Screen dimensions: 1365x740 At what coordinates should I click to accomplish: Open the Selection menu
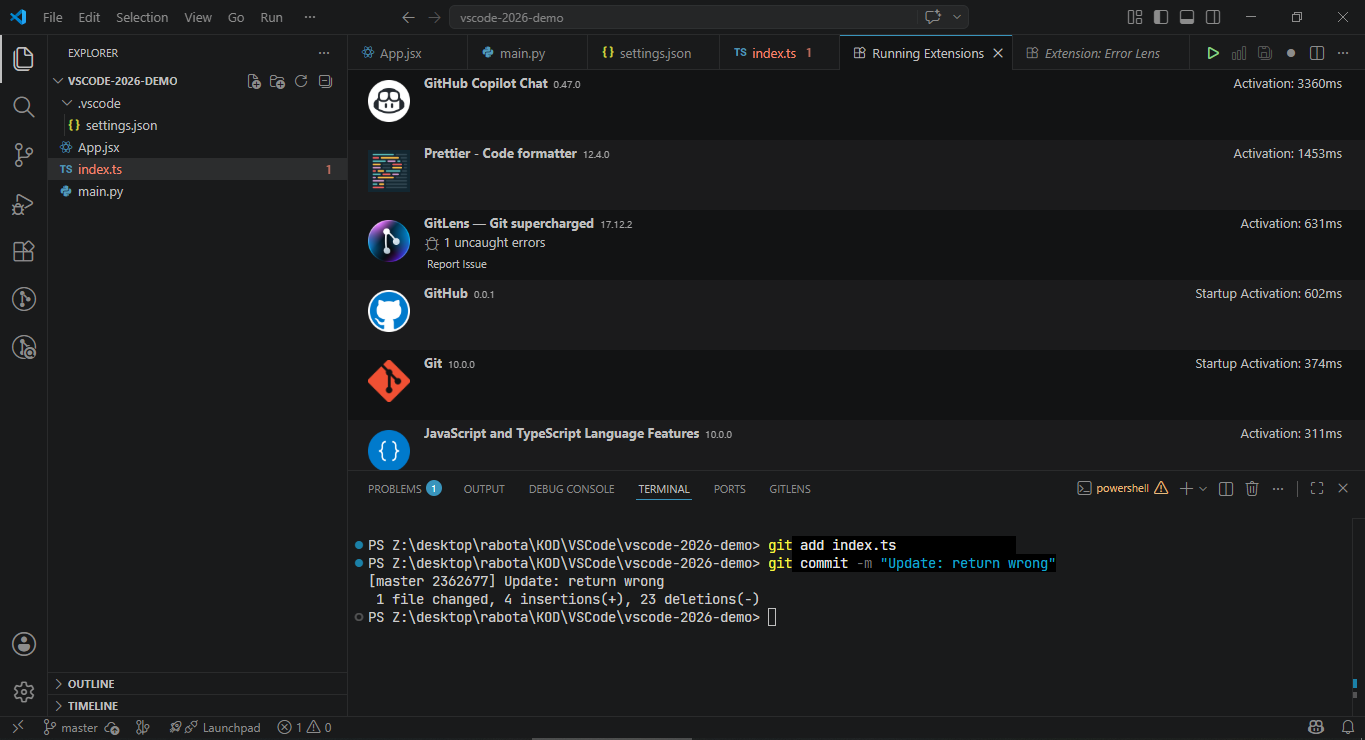142,17
